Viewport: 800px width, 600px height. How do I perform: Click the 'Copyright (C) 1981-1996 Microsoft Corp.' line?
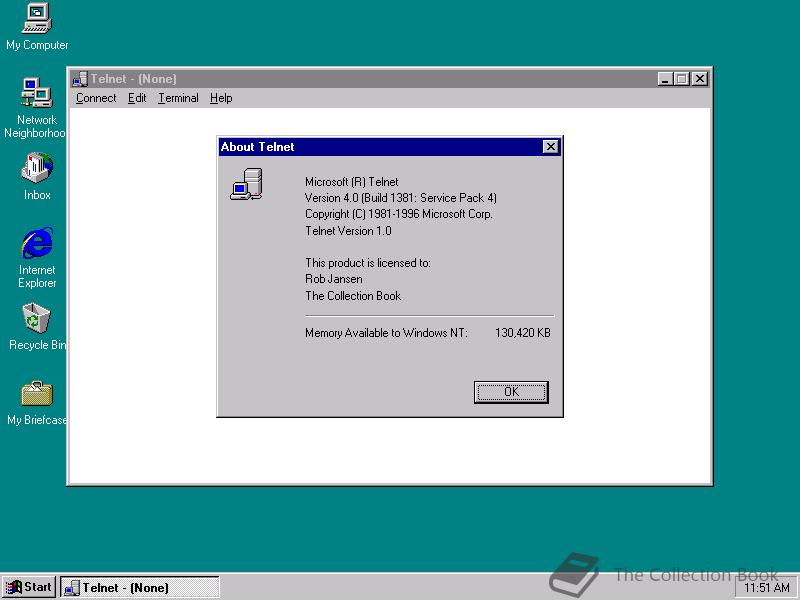coord(398,214)
